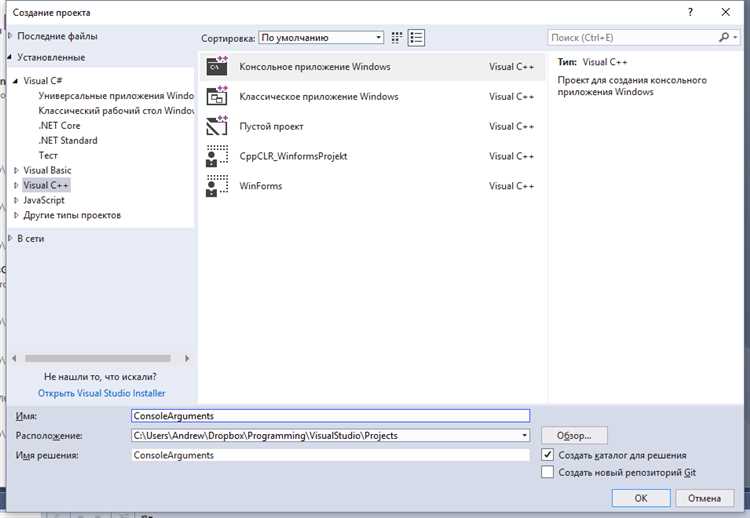The height and width of the screenshot is (518, 750).
Task: Select the .NET Standard tree item
Action: pos(68,140)
